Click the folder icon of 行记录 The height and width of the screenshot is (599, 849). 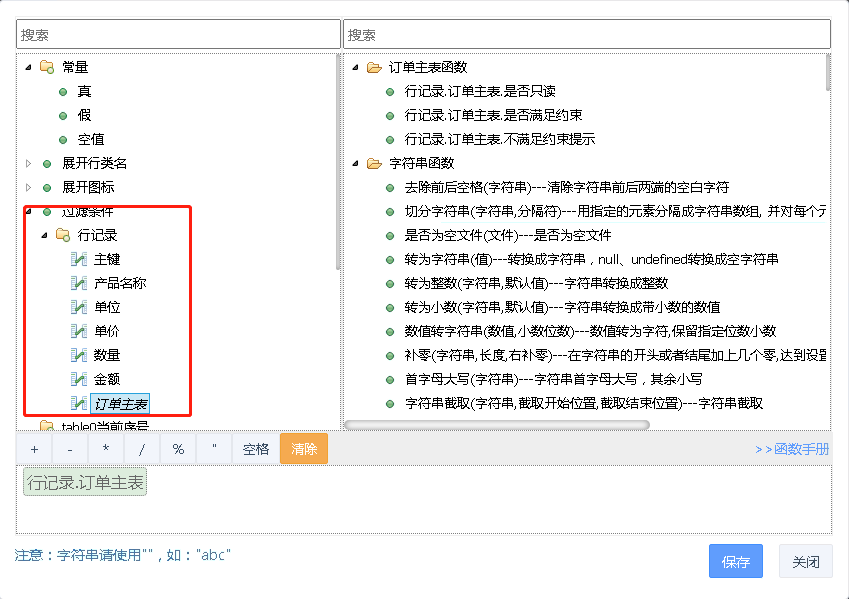[x=62, y=235]
